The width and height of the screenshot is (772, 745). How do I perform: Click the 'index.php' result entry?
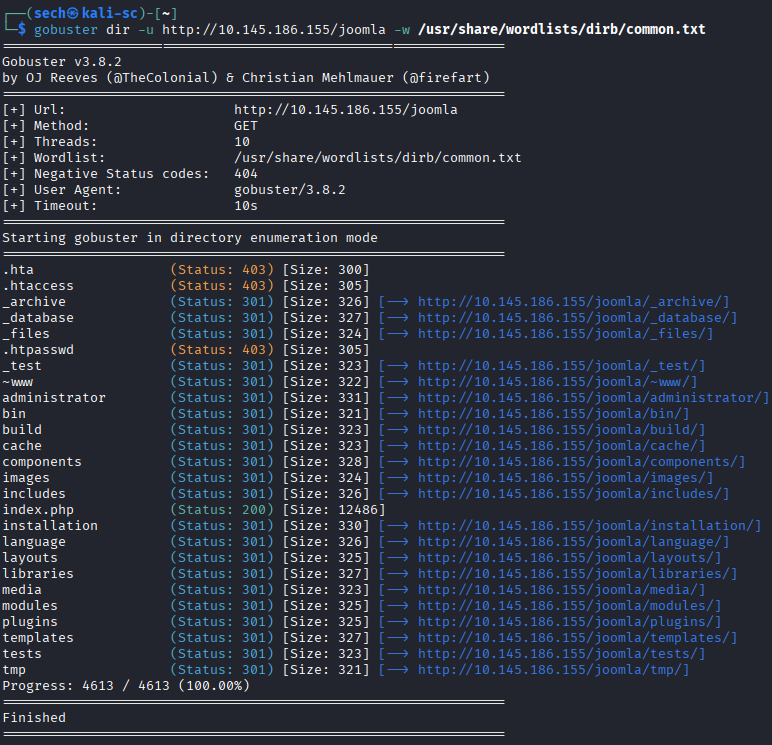[x=38, y=510]
